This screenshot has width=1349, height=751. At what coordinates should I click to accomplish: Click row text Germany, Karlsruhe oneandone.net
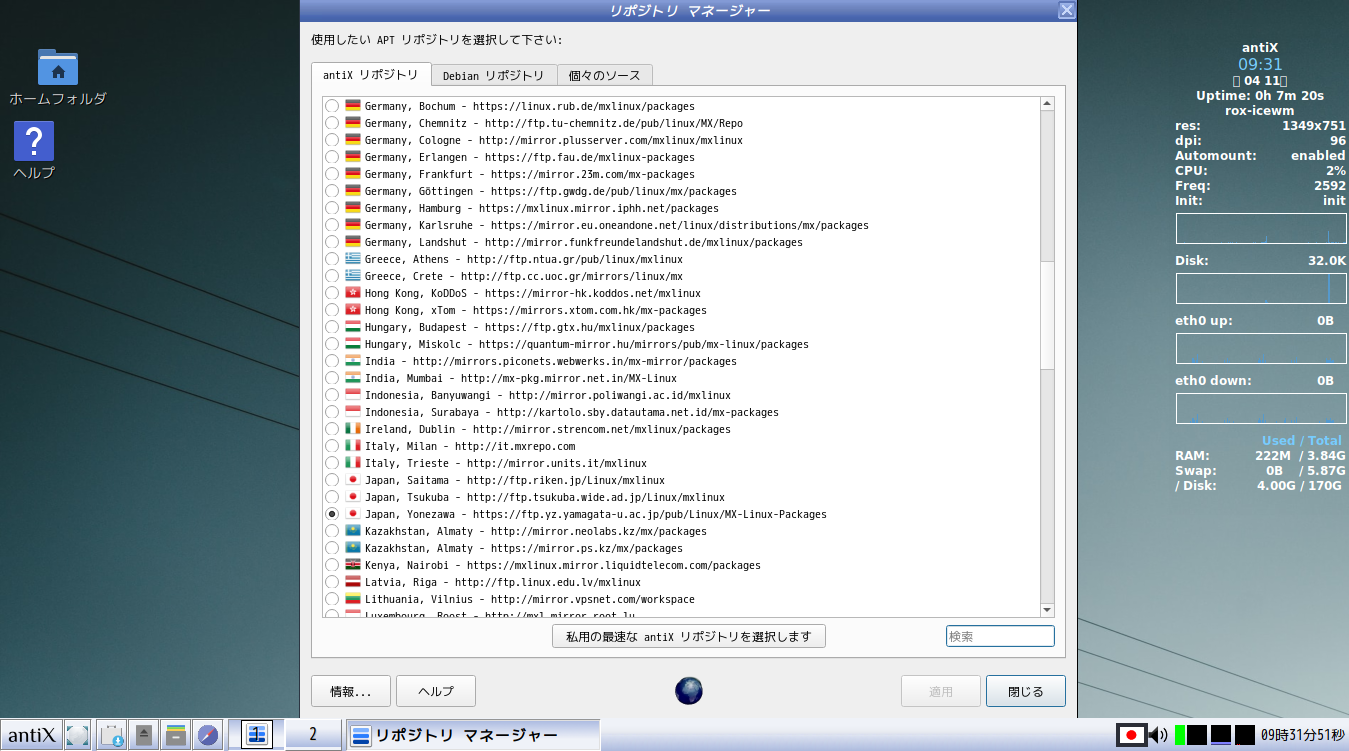tap(617, 225)
